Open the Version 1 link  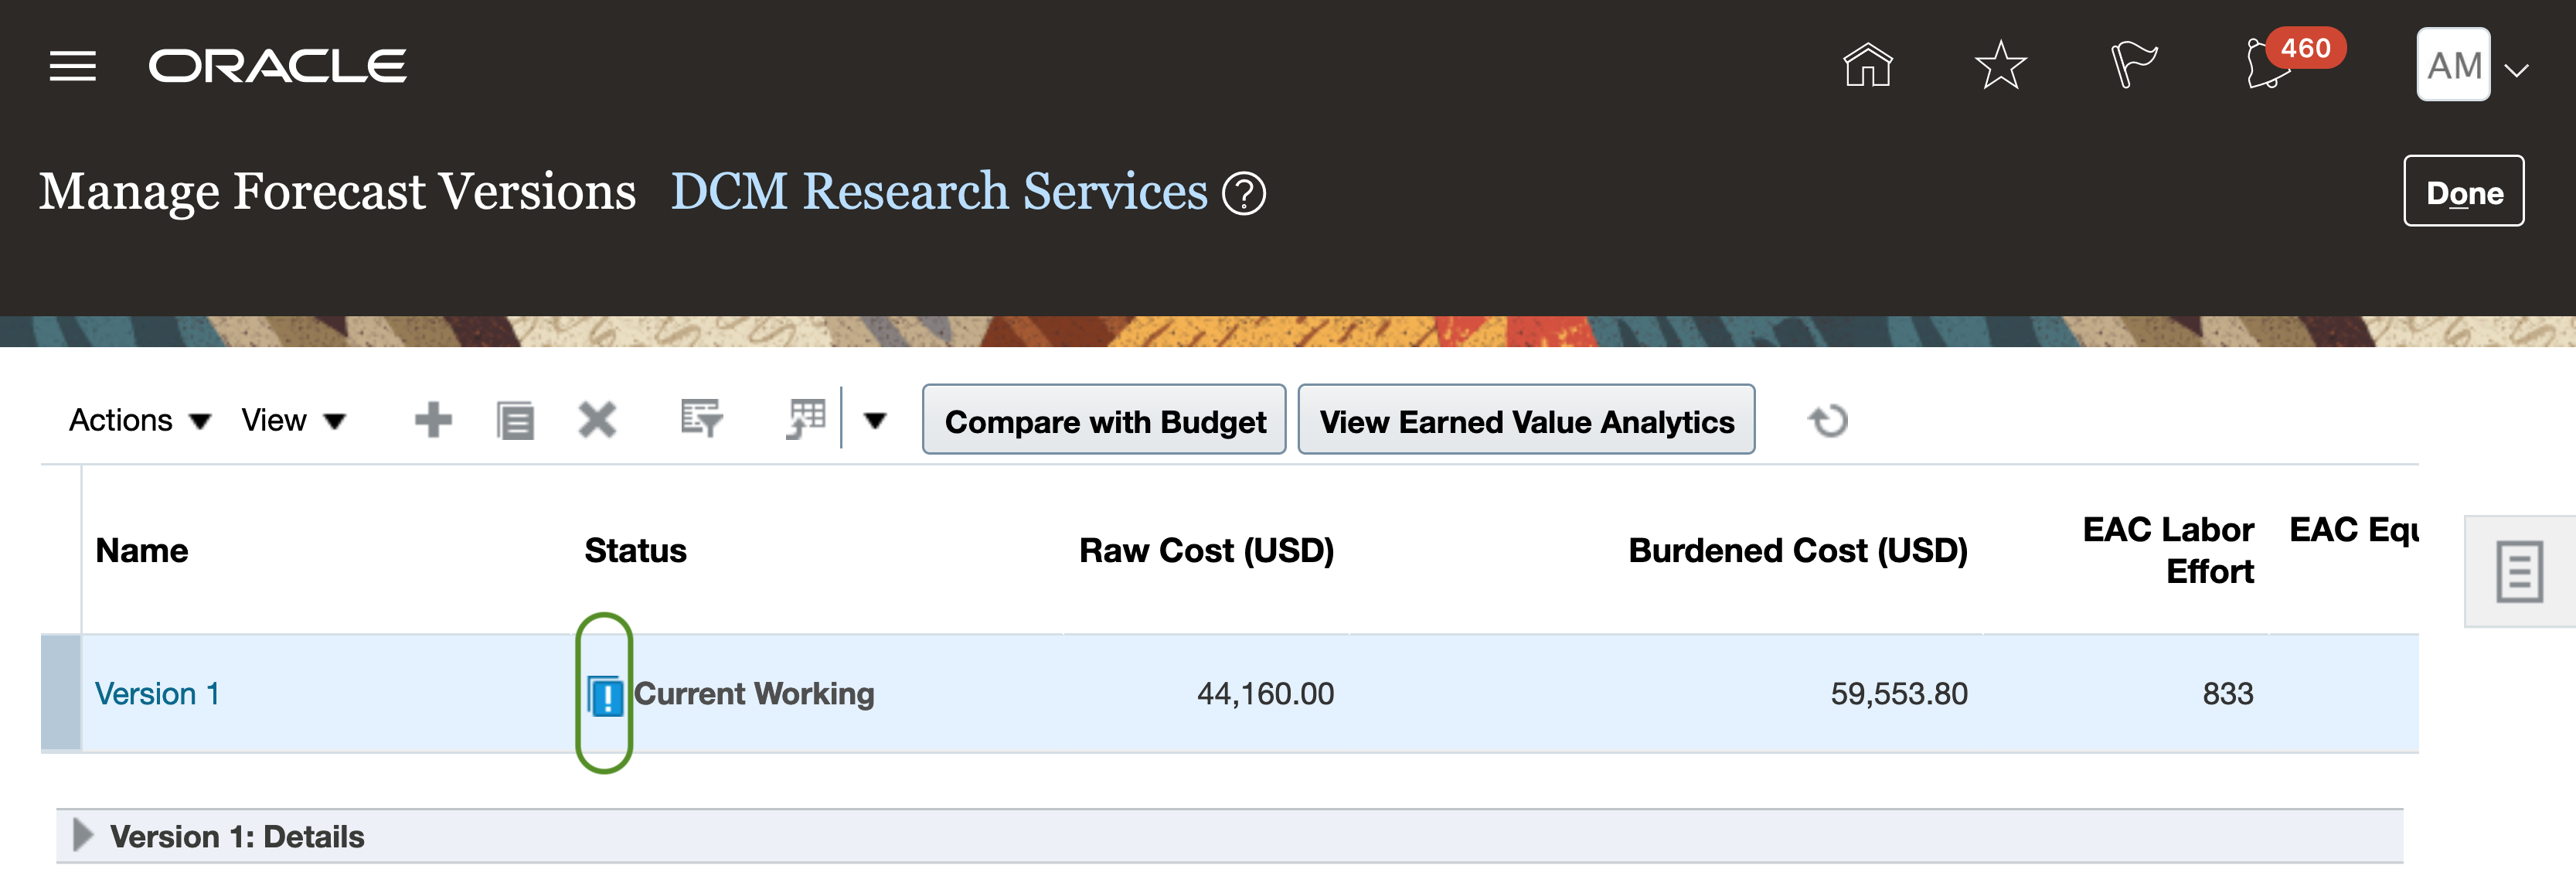point(157,693)
